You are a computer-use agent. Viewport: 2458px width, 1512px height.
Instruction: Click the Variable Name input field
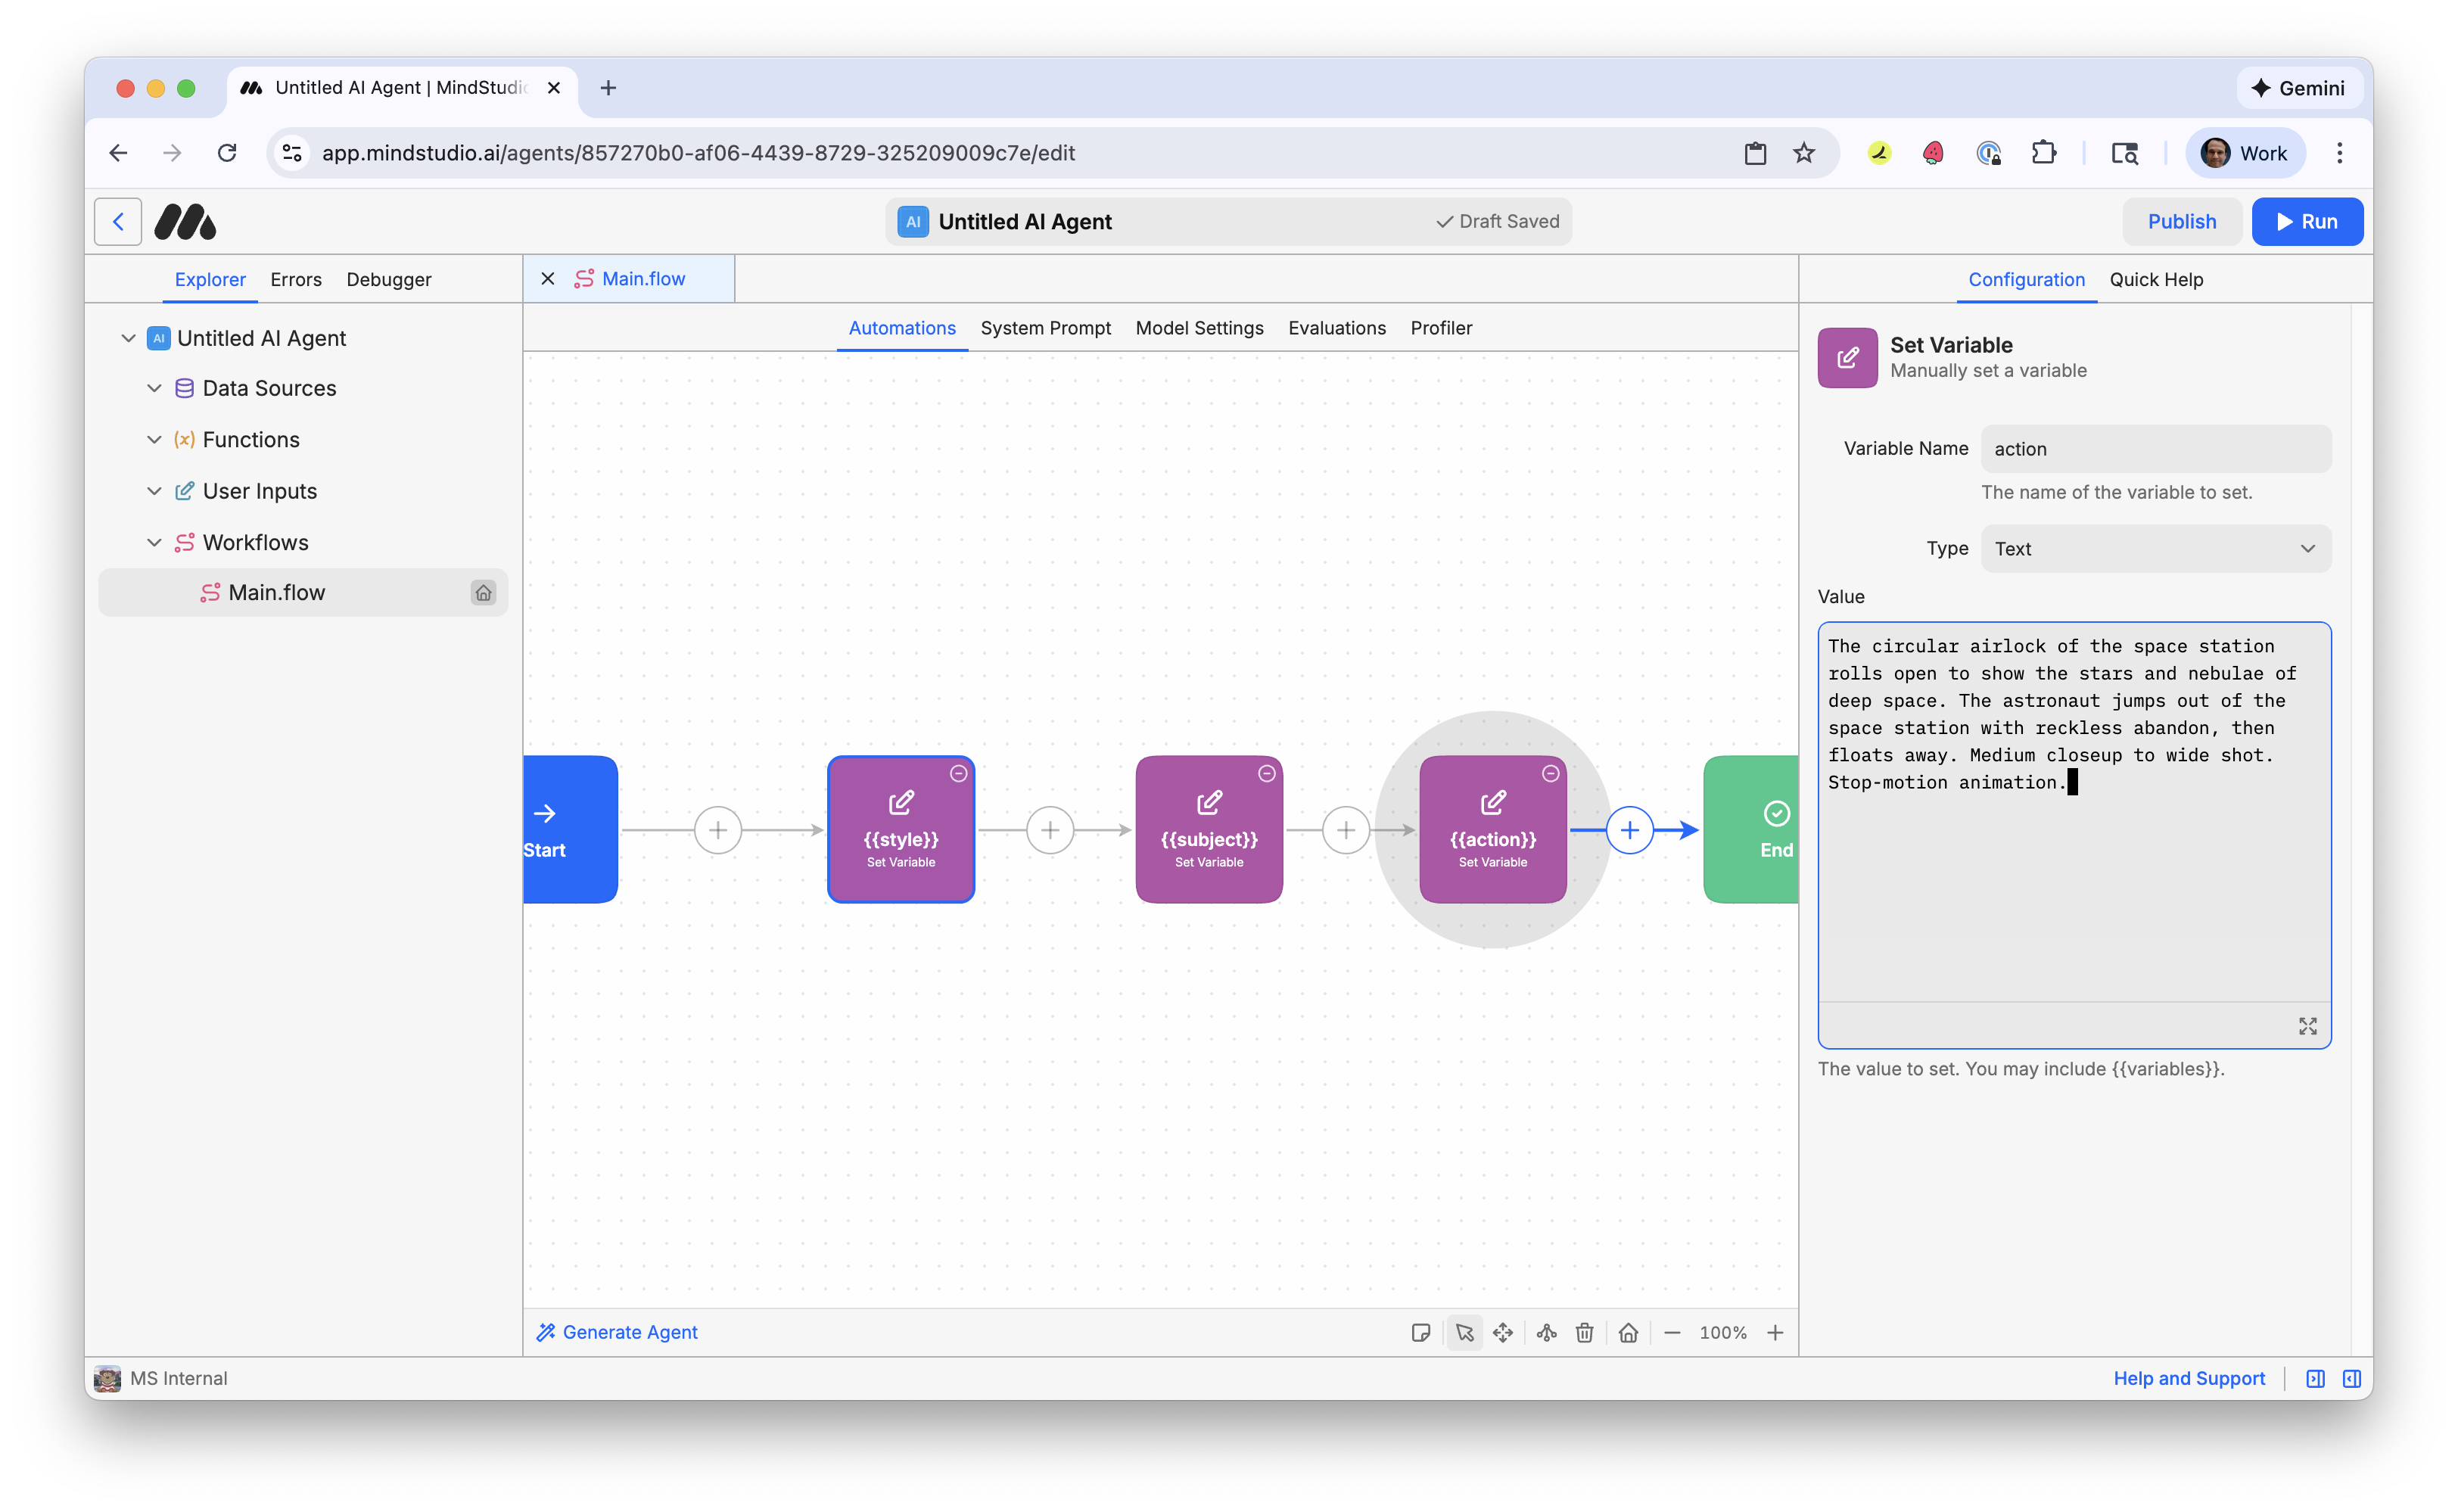pyautogui.click(x=2155, y=449)
